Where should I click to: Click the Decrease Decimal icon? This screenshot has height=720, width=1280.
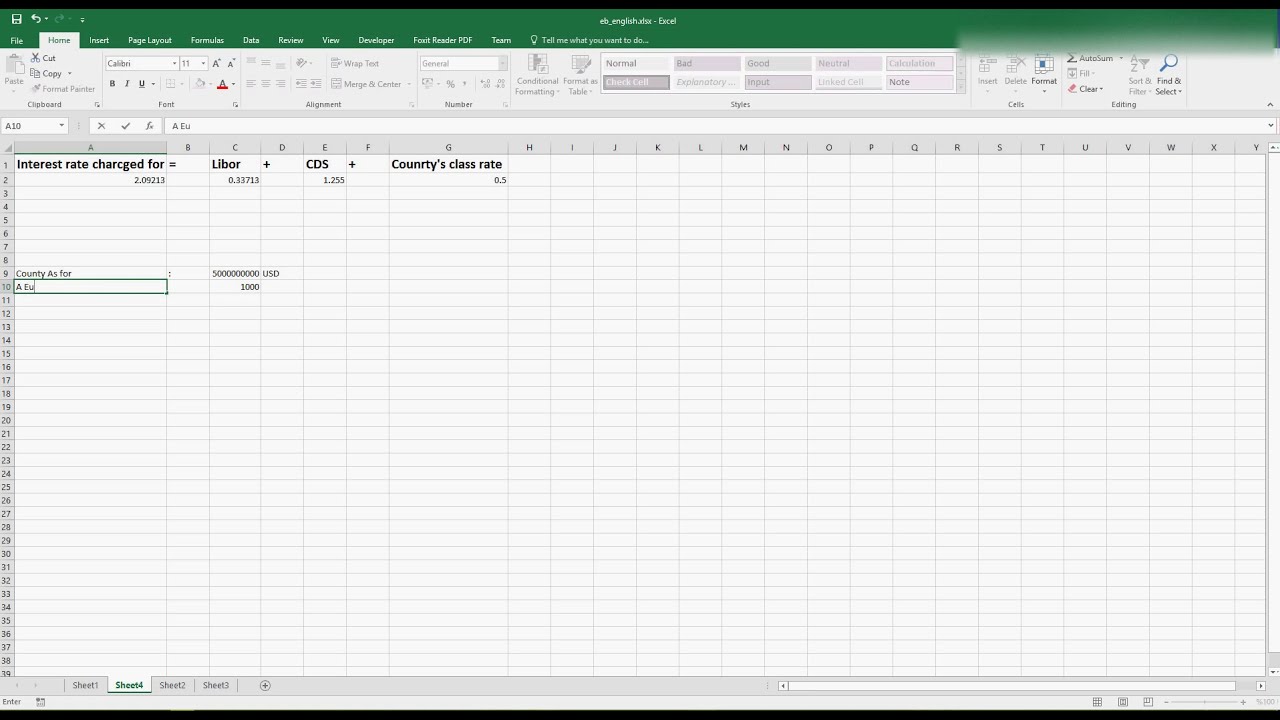click(x=501, y=84)
